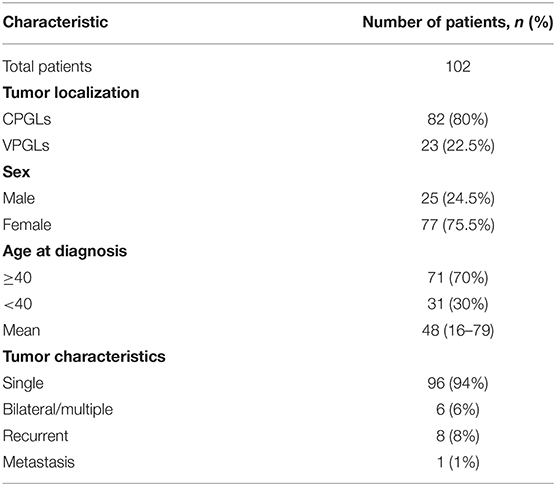Click the CPGLs row label
The width and height of the screenshot is (556, 486).
tap(27, 119)
